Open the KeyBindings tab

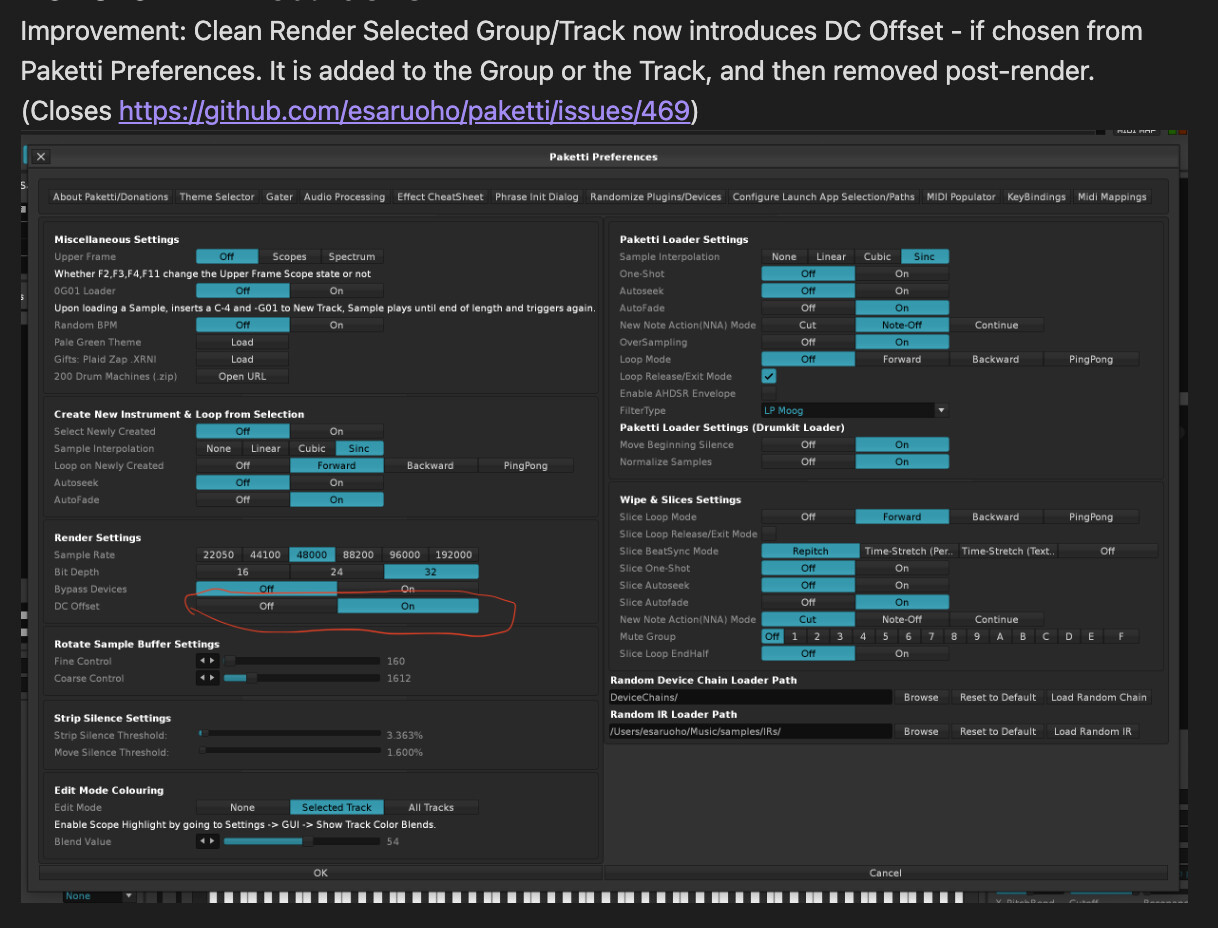click(x=1037, y=197)
